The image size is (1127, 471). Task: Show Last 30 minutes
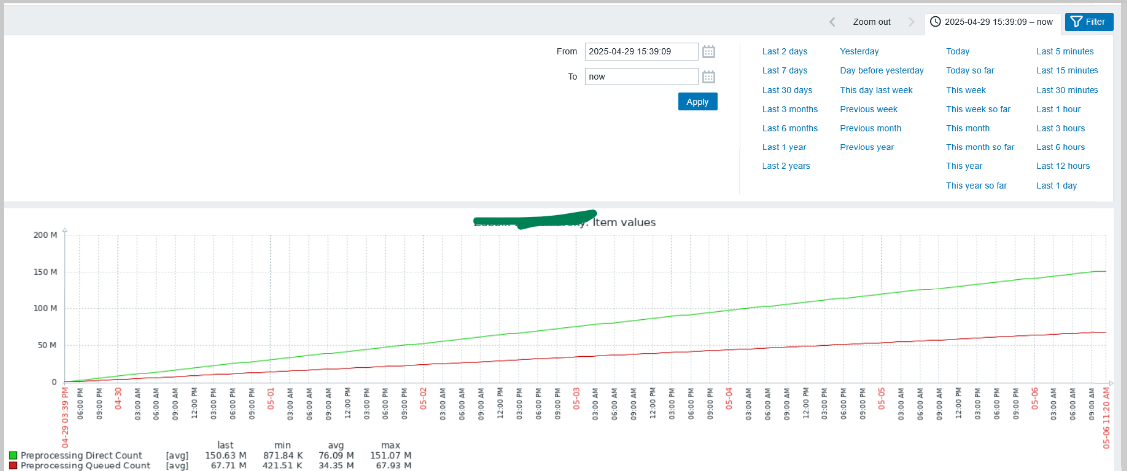pos(1067,90)
